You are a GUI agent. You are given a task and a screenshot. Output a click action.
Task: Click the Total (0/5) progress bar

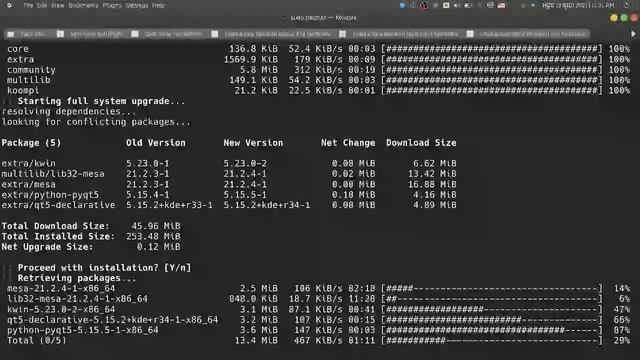click(492, 340)
